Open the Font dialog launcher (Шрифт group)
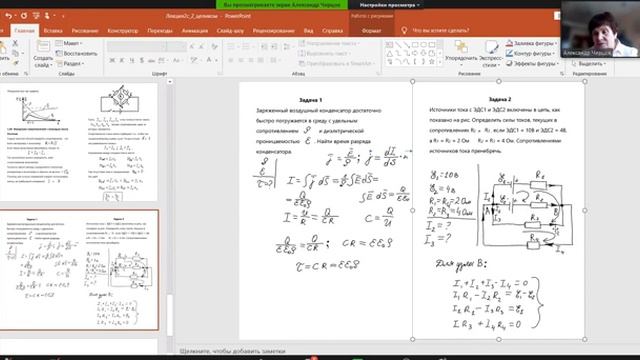The height and width of the screenshot is (360, 640). [x=220, y=73]
